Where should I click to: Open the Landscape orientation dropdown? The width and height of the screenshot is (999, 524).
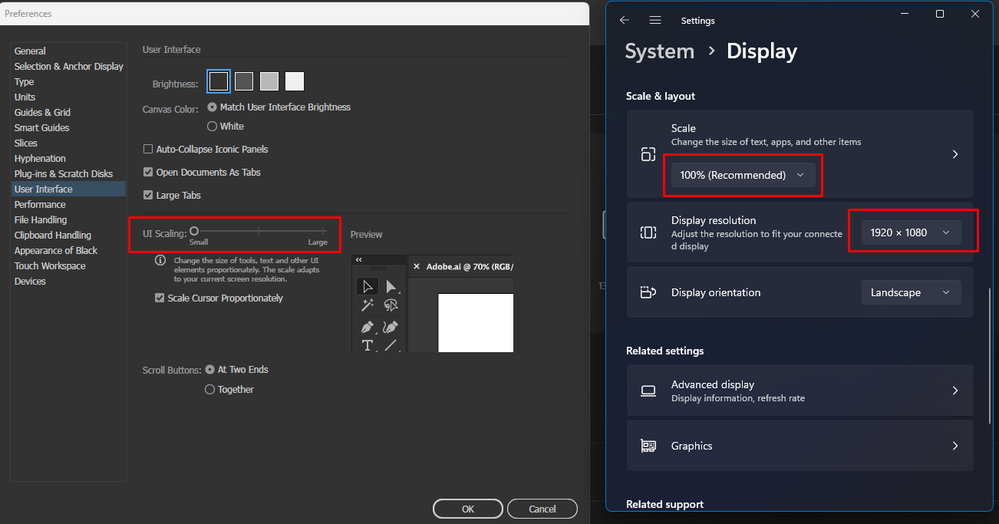pyautogui.click(x=911, y=293)
